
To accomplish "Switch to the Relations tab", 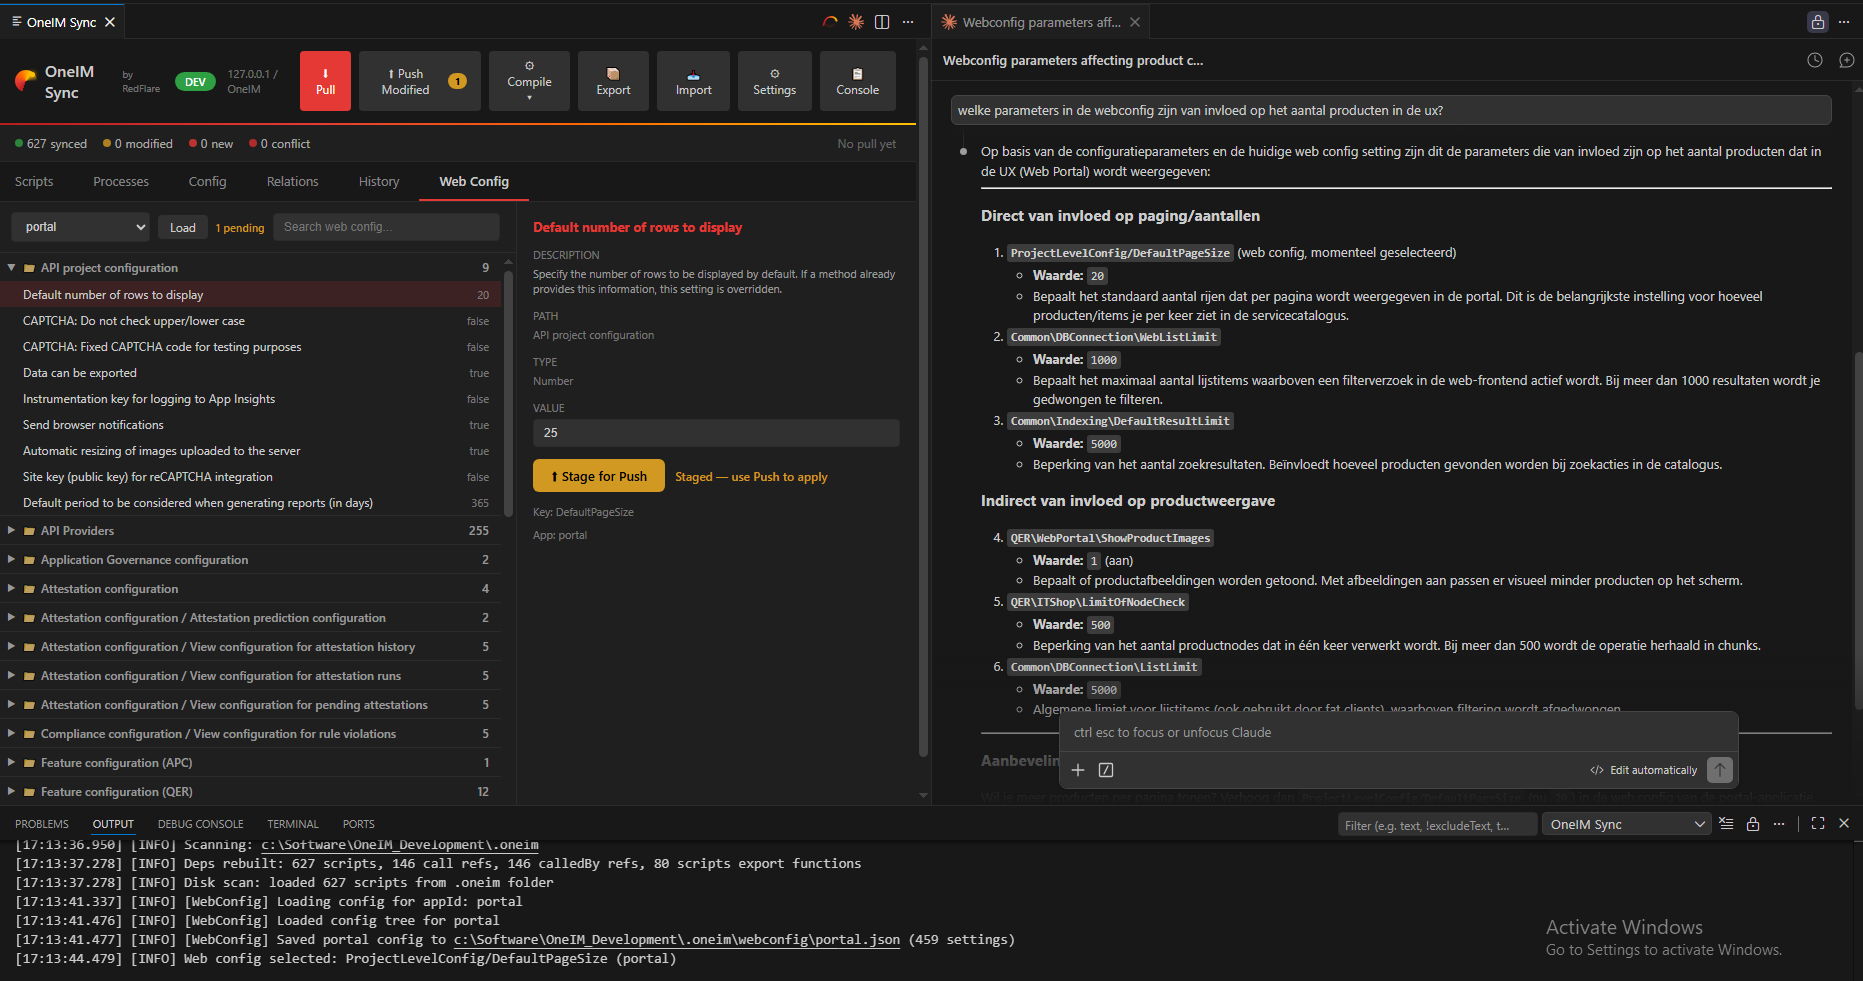I will (x=292, y=182).
